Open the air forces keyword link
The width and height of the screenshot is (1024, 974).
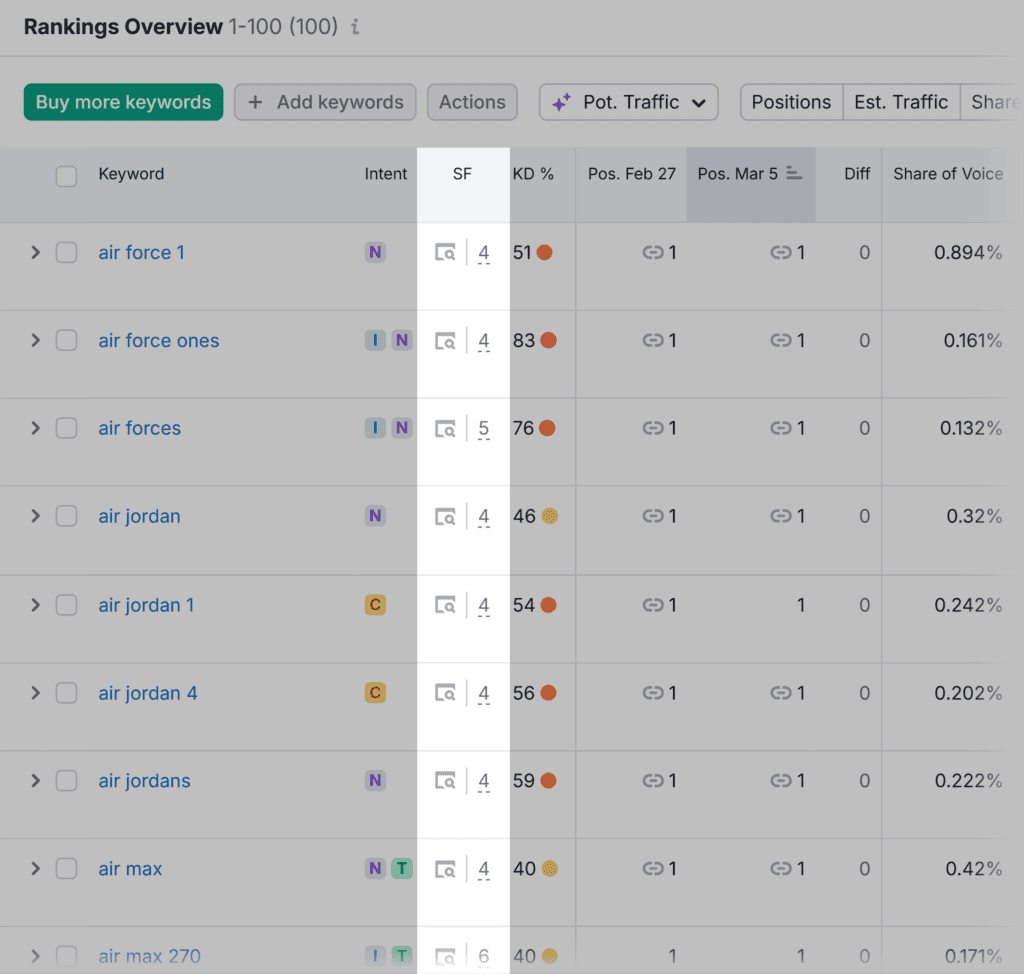point(139,428)
